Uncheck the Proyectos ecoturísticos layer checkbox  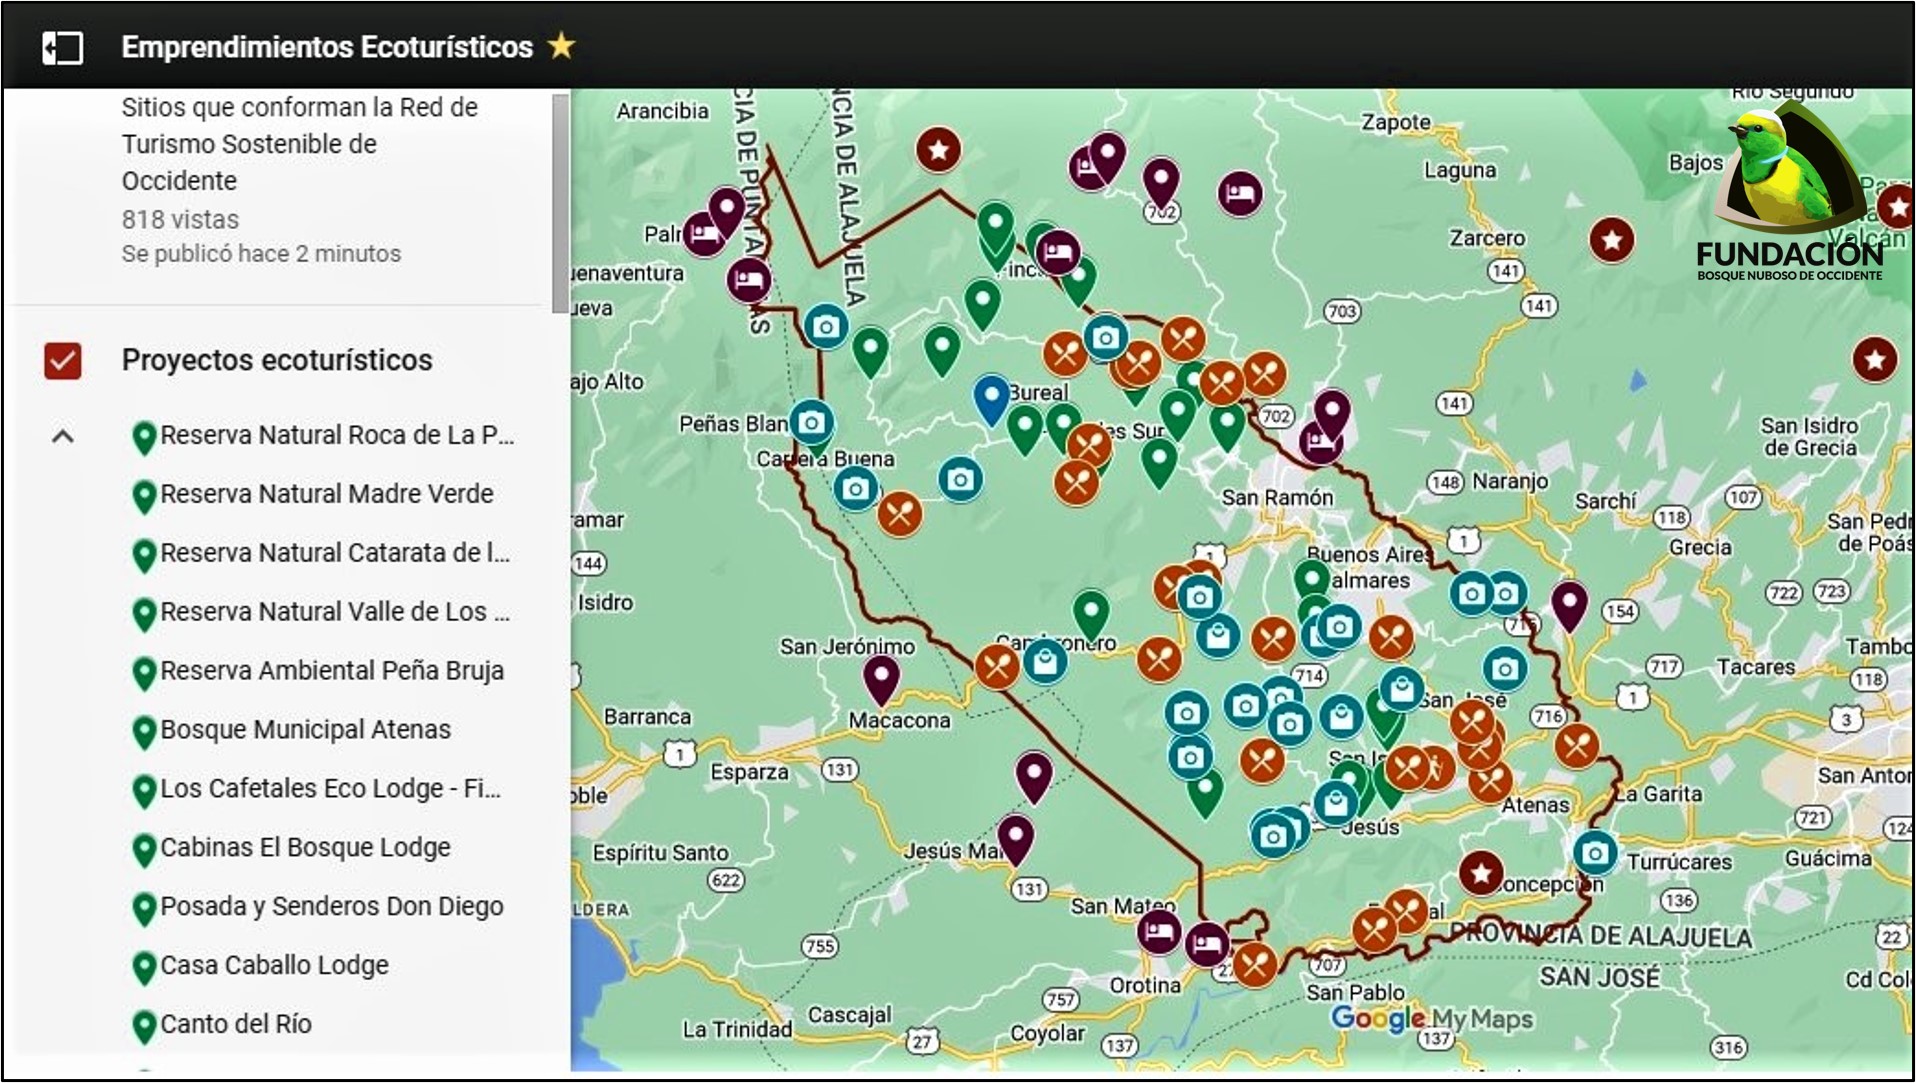pos(62,361)
